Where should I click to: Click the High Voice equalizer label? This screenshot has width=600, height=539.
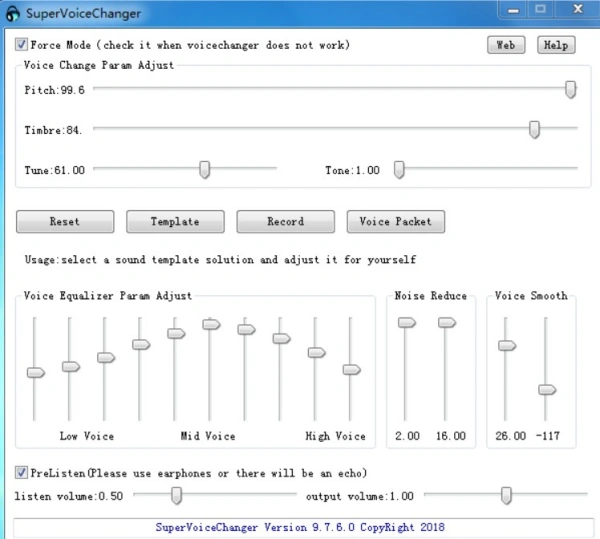click(x=335, y=436)
